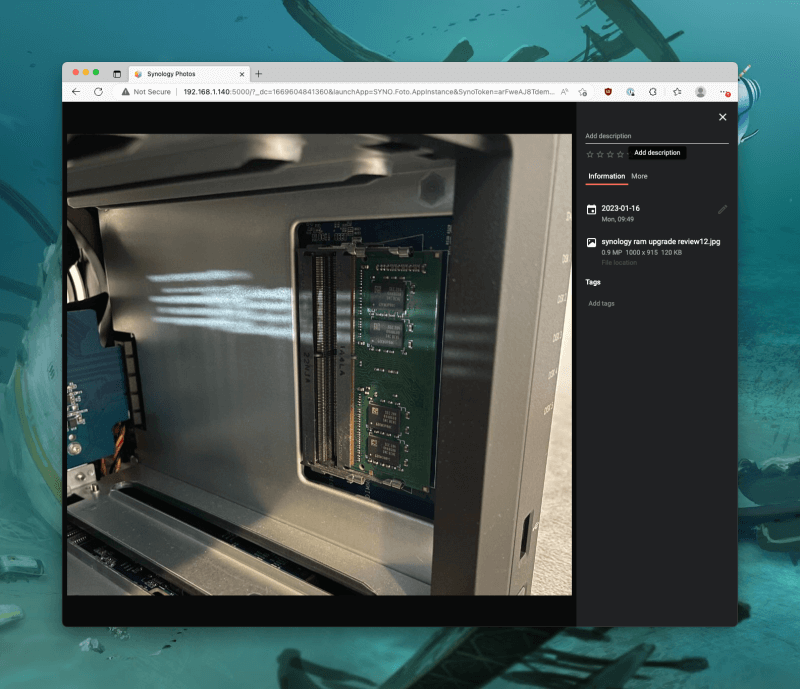Click the Brave Shields icon in the toolbar
The image size is (800, 689).
[x=608, y=92]
